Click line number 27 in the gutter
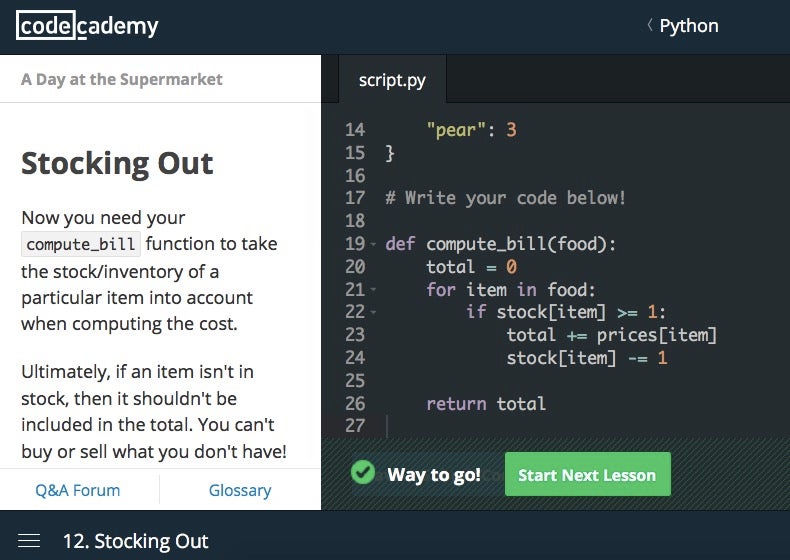Screen dimensions: 790x560 tap(354, 426)
